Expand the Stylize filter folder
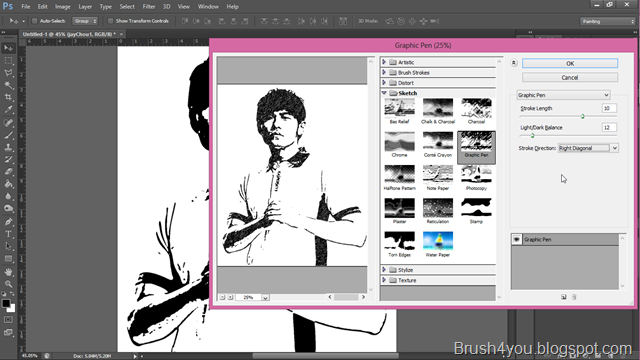640x360 pixels. [384, 270]
